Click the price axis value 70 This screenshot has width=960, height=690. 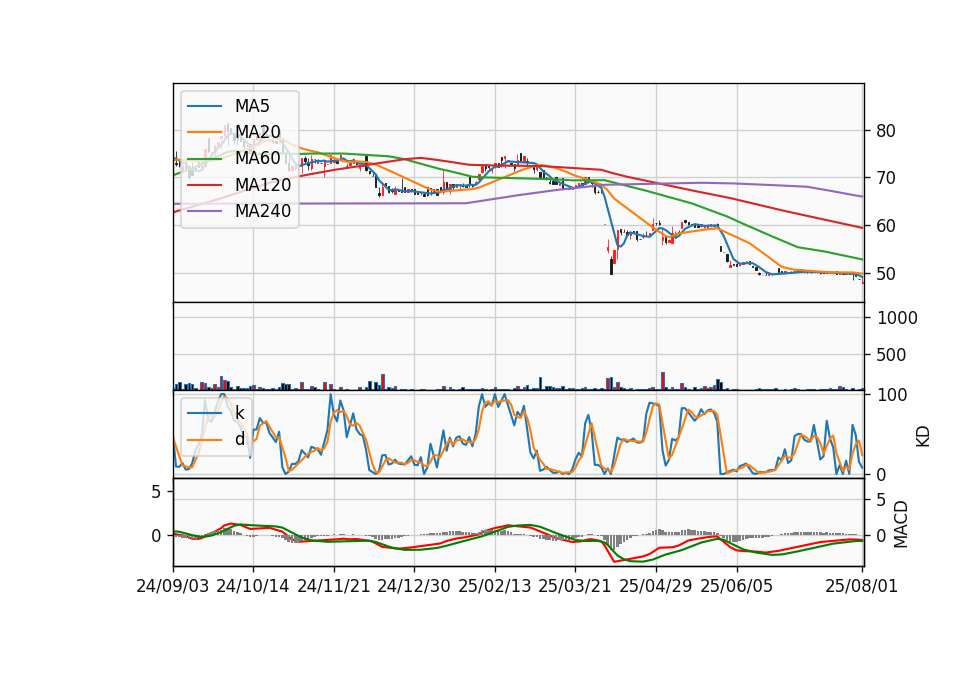886,178
